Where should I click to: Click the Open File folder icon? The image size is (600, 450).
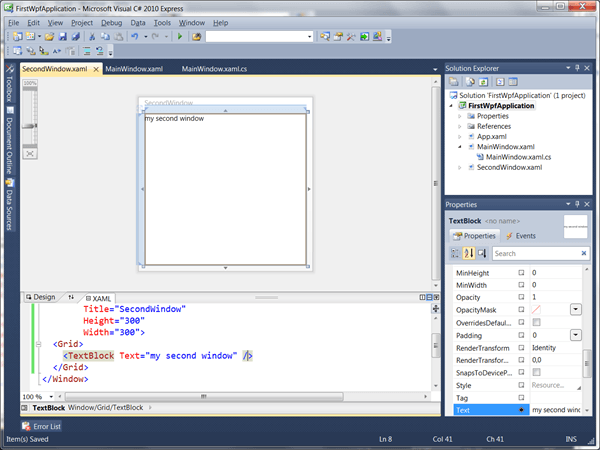tap(49, 37)
